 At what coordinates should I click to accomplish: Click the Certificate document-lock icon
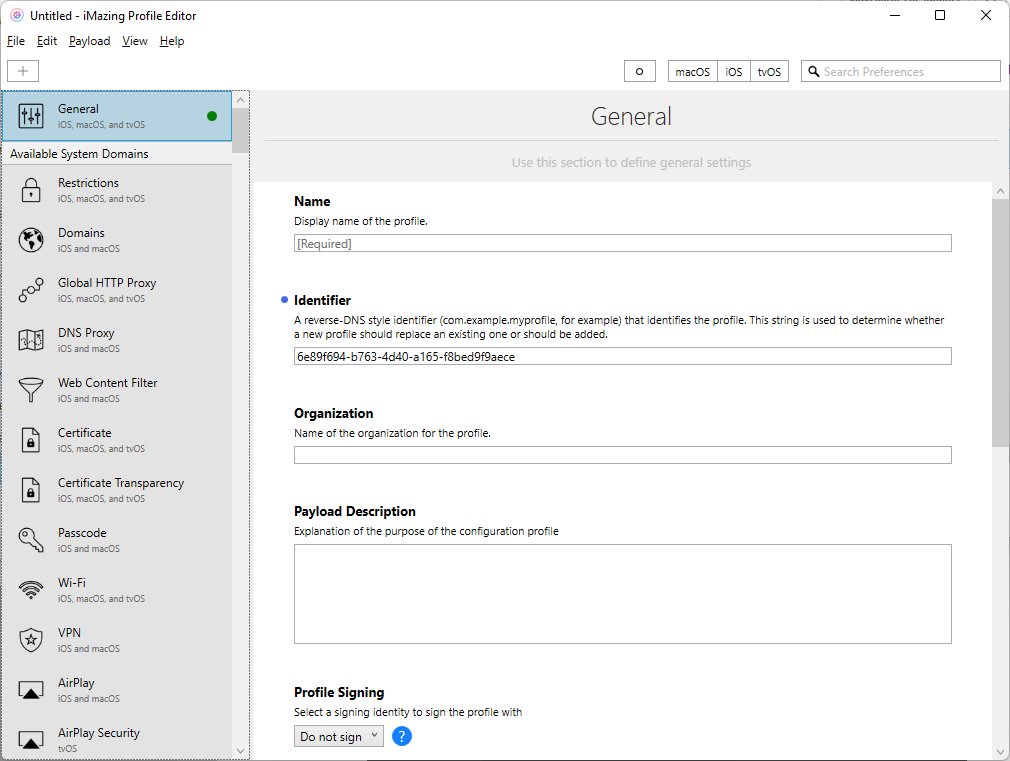[x=31, y=440]
